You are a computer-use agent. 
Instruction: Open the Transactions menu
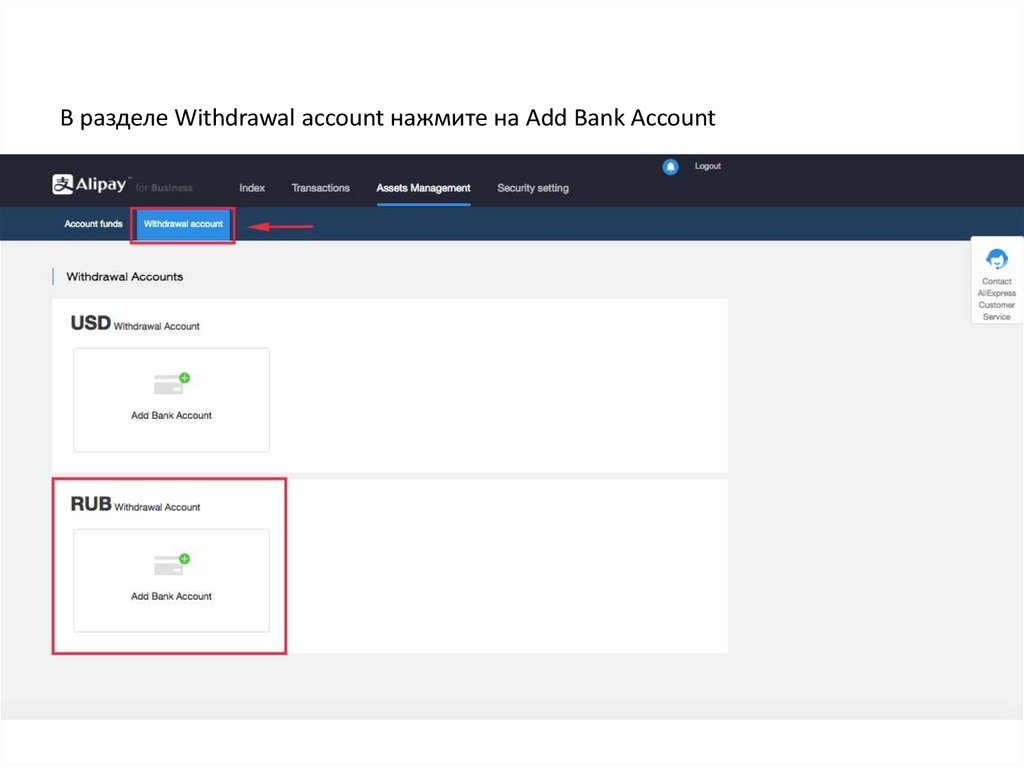321,188
